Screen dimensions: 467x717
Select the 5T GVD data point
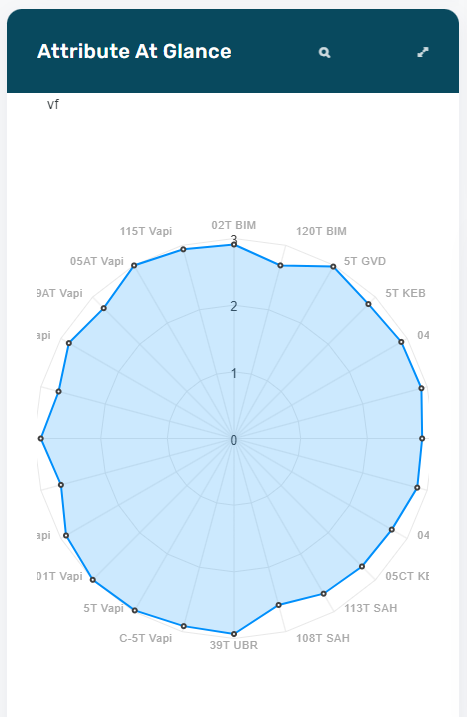[333, 267]
